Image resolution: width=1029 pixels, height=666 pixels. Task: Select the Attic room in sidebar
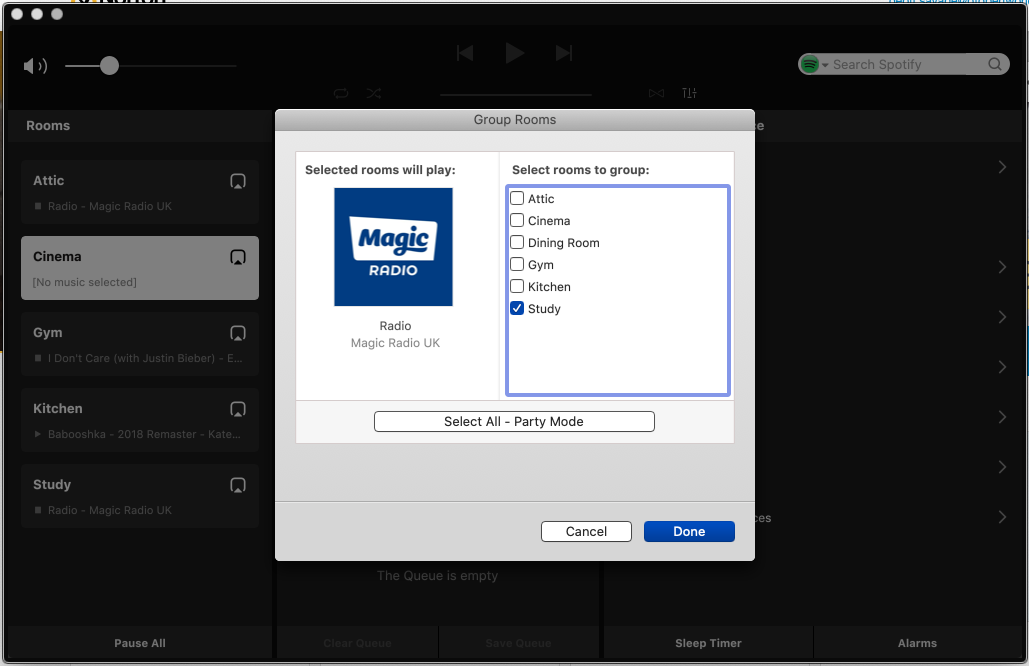(140, 192)
